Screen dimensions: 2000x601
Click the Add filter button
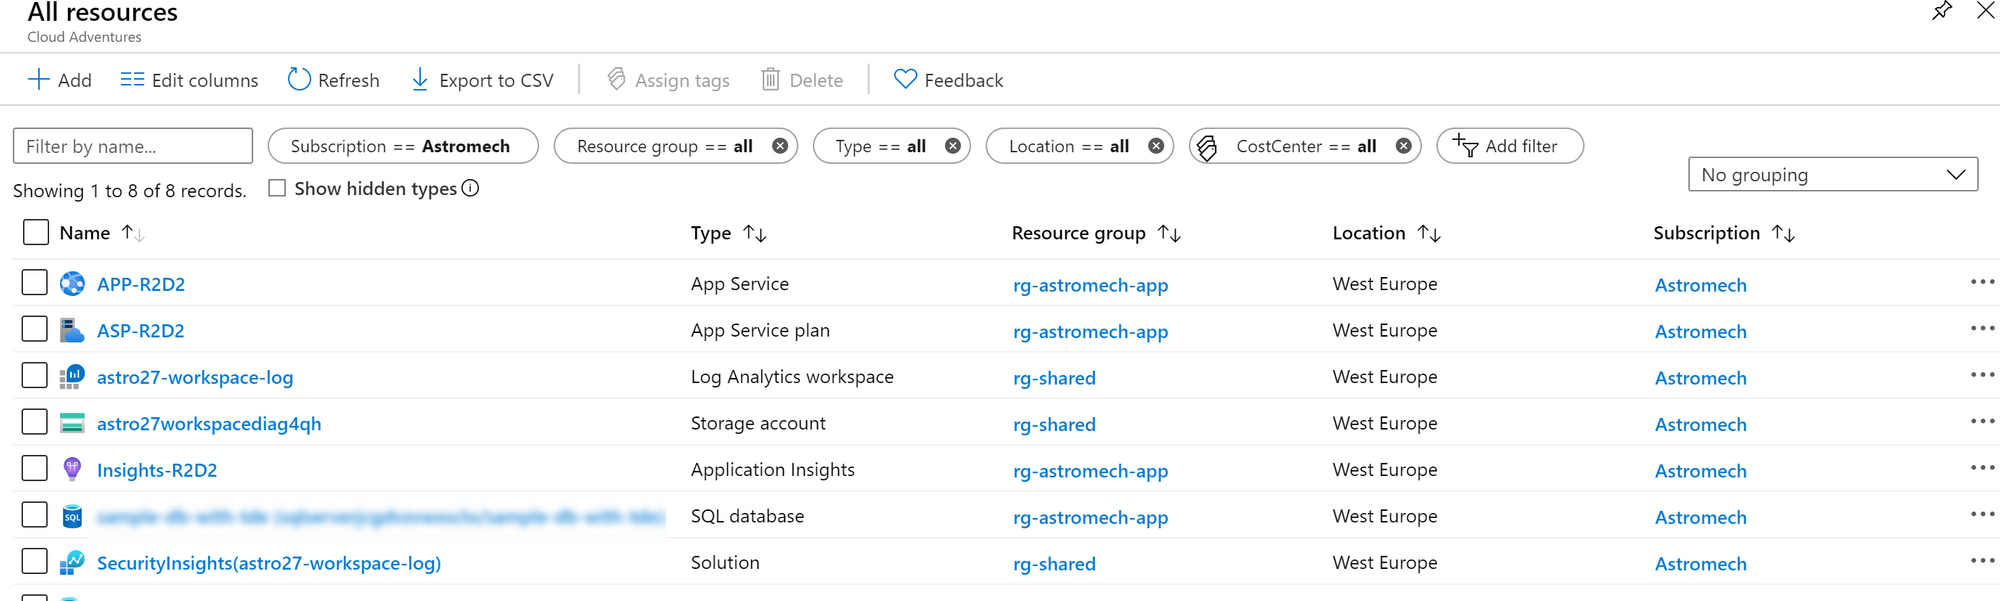pos(1510,146)
